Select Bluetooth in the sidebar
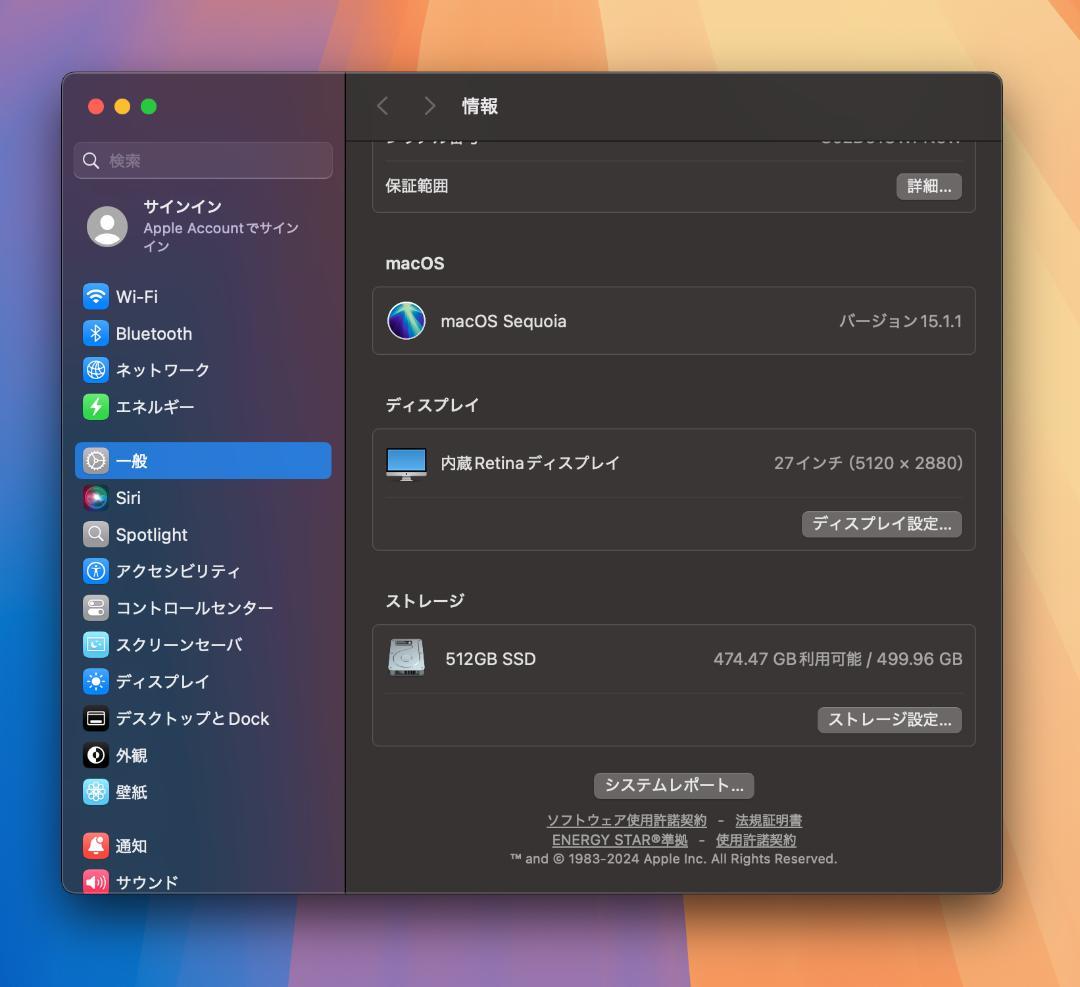Viewport: 1080px width, 987px height. coord(203,333)
